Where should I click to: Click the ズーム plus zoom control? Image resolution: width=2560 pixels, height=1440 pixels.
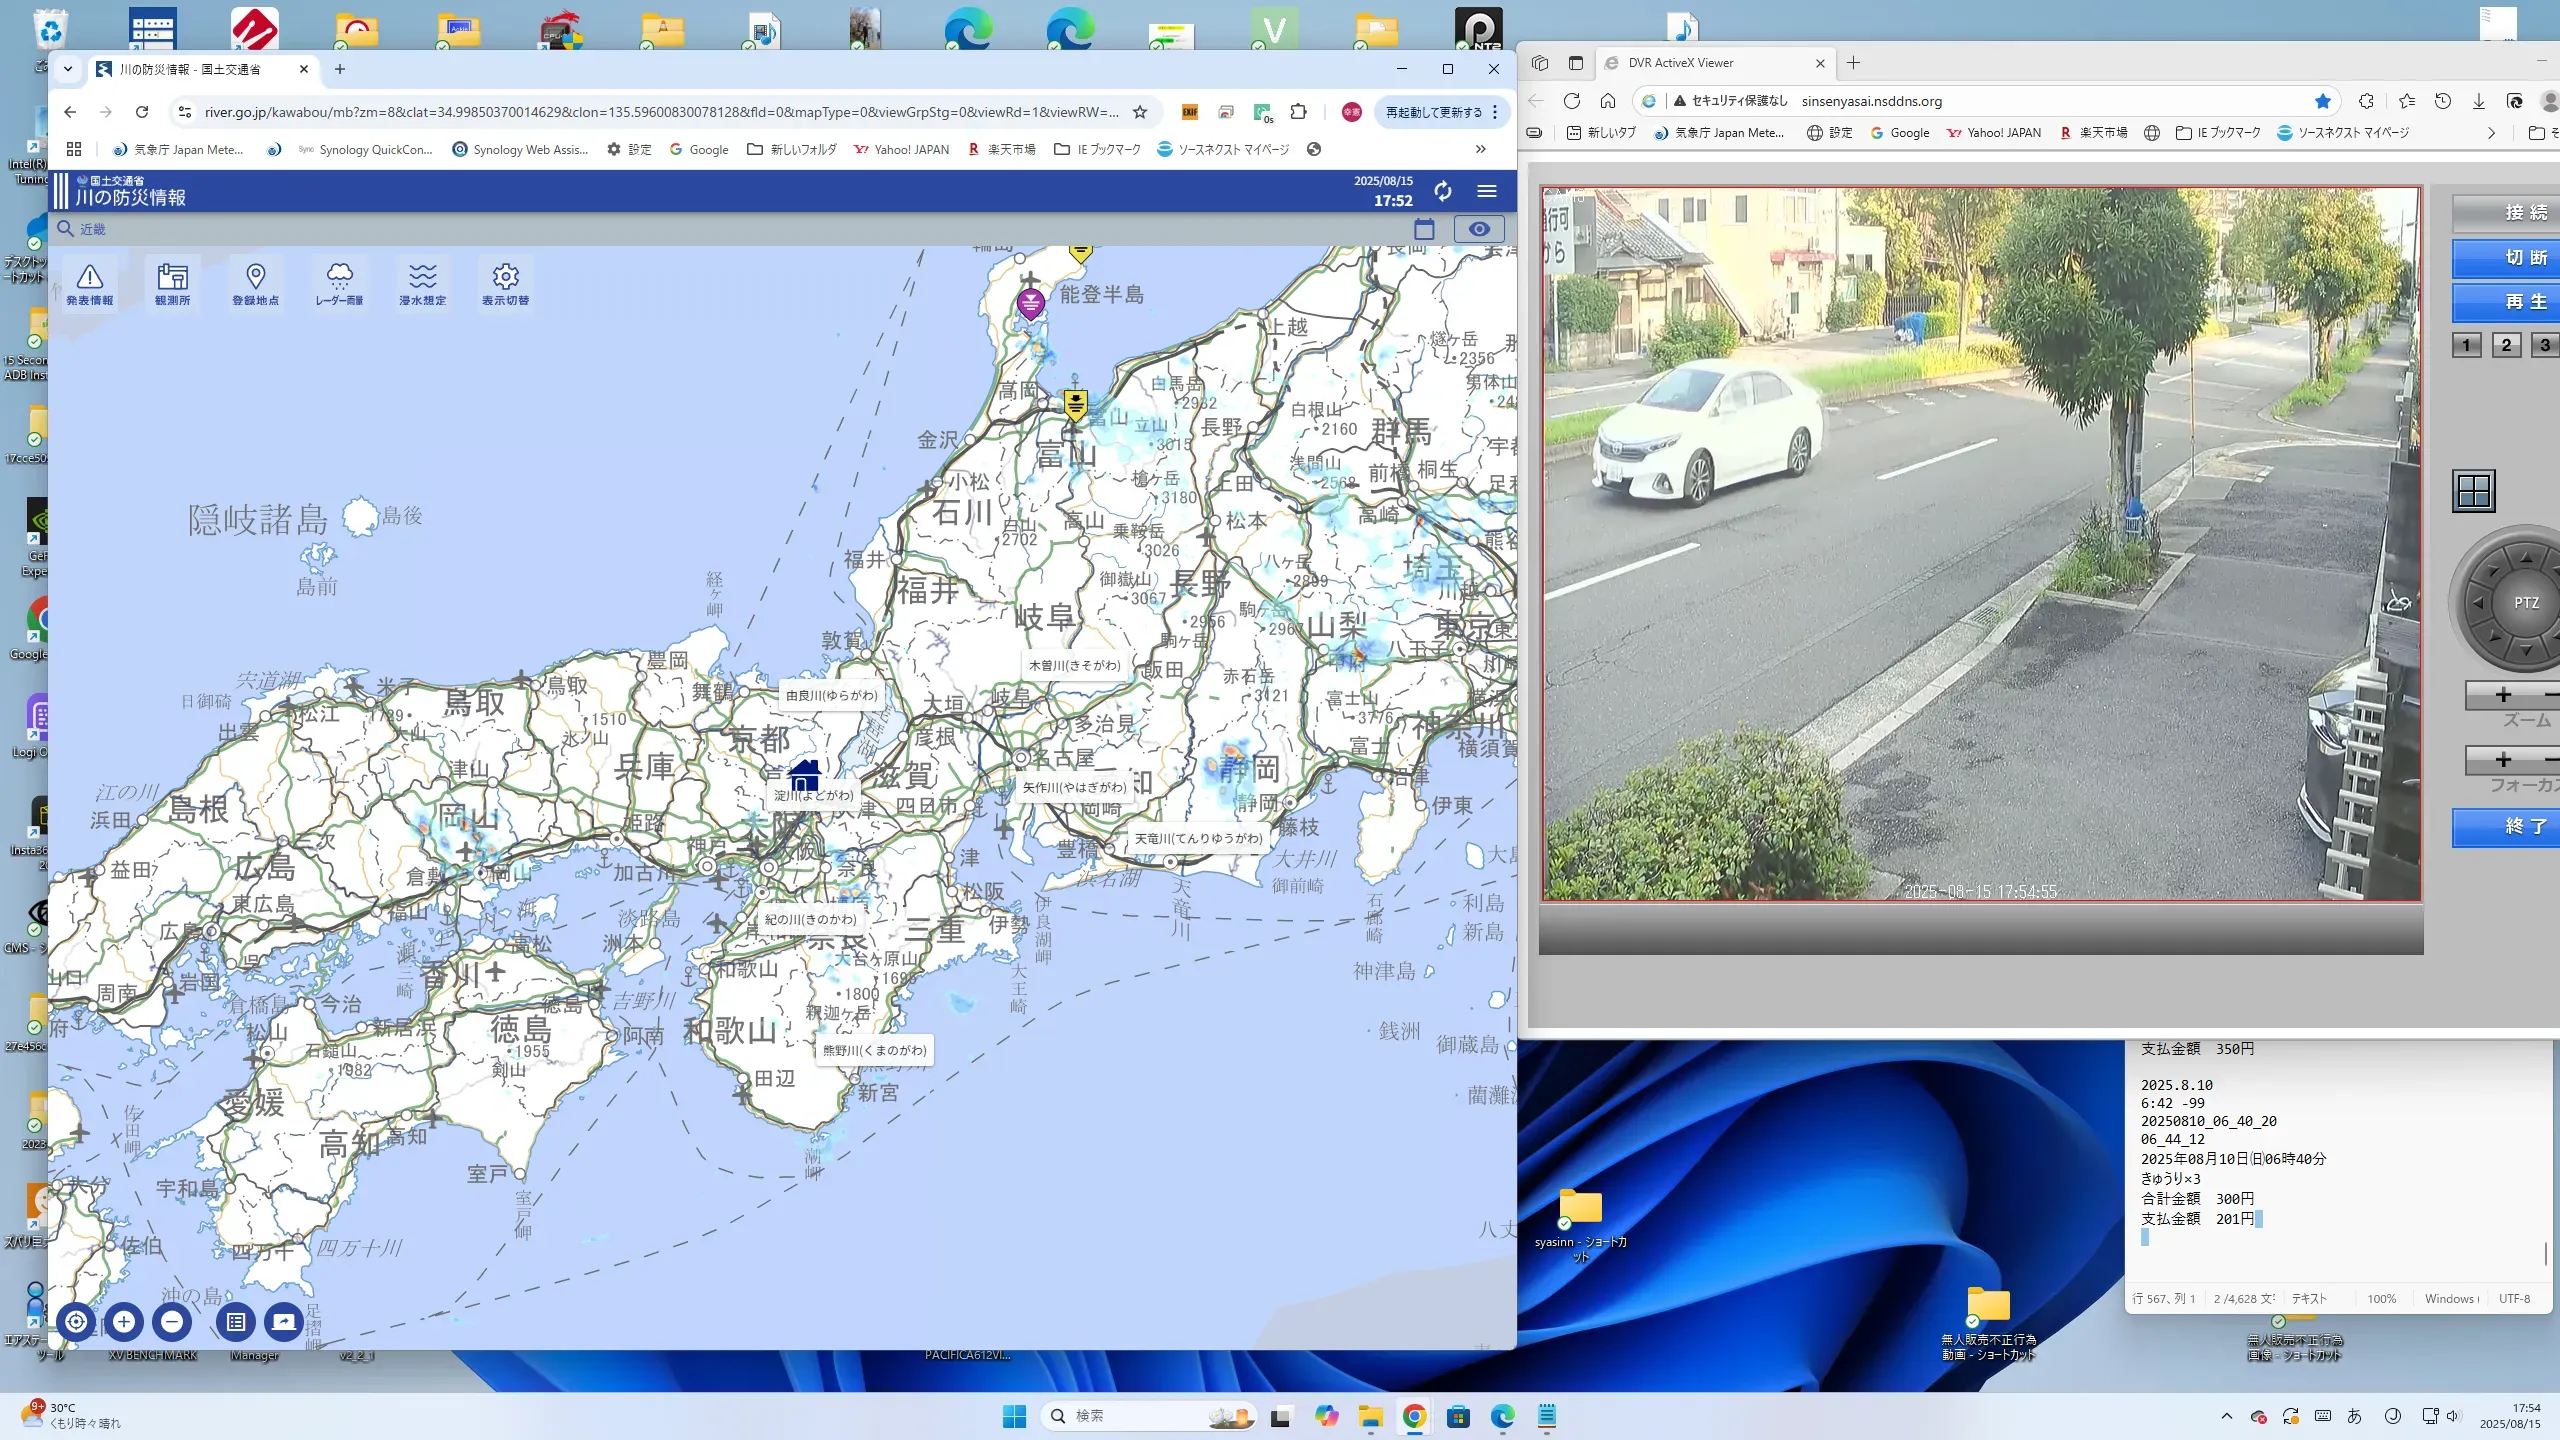(2503, 695)
